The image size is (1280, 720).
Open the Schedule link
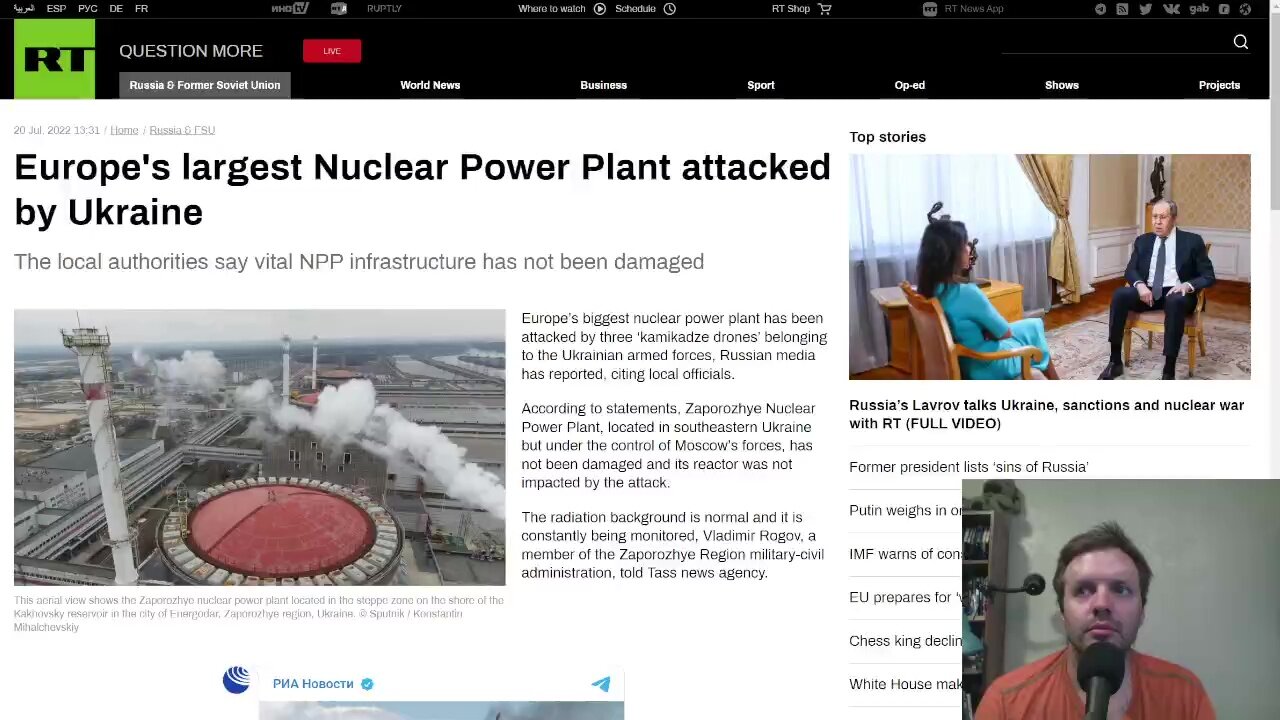636,9
